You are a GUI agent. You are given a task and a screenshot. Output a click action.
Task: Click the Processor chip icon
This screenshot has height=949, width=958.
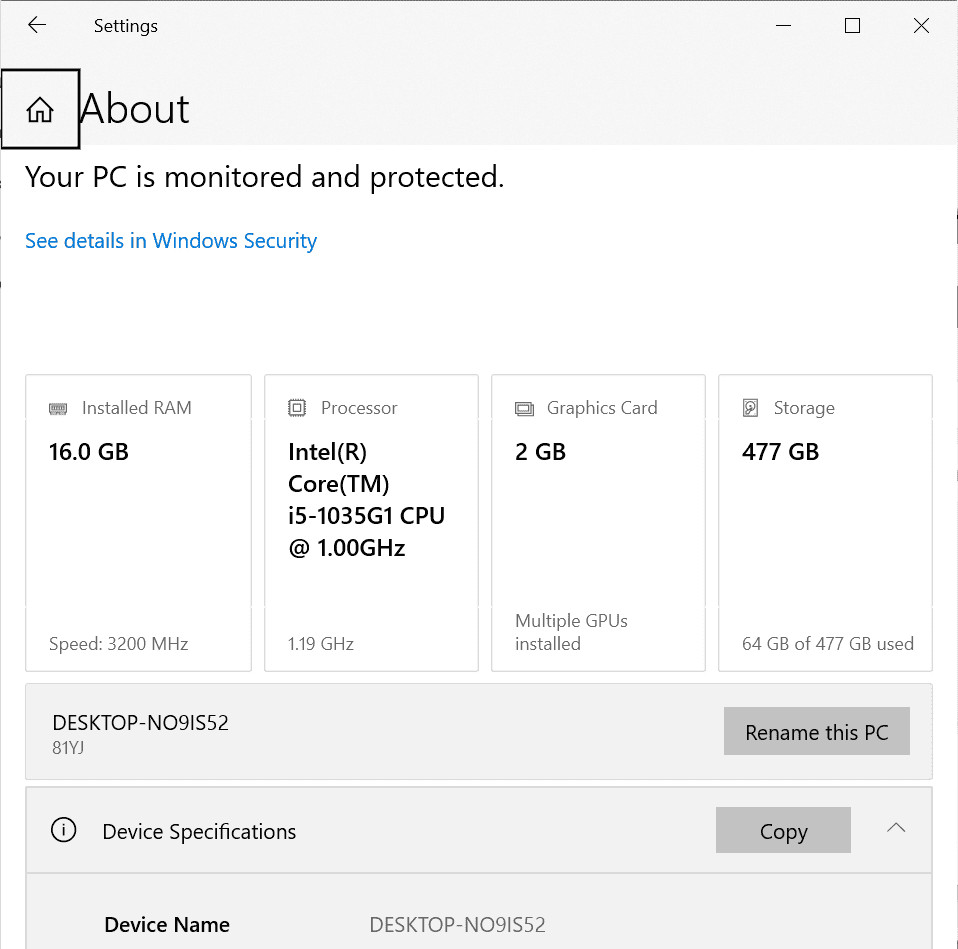tap(297, 408)
